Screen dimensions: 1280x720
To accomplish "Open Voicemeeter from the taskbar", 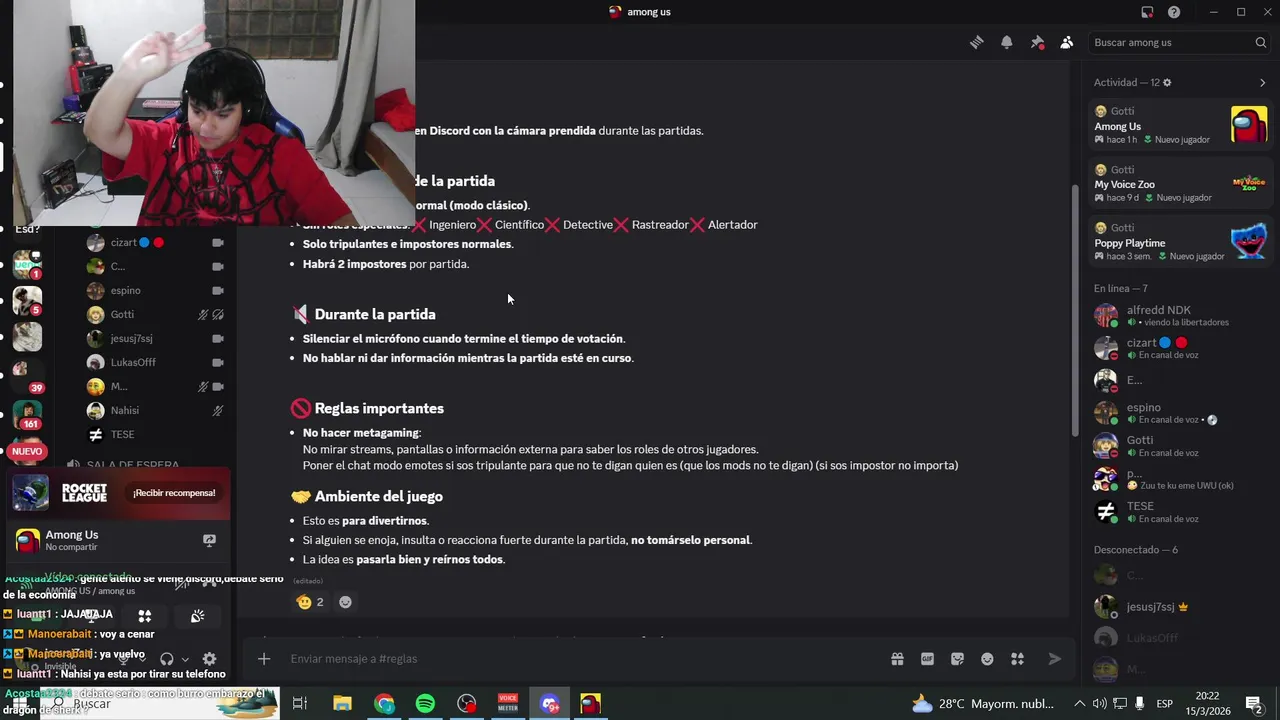I will point(508,704).
